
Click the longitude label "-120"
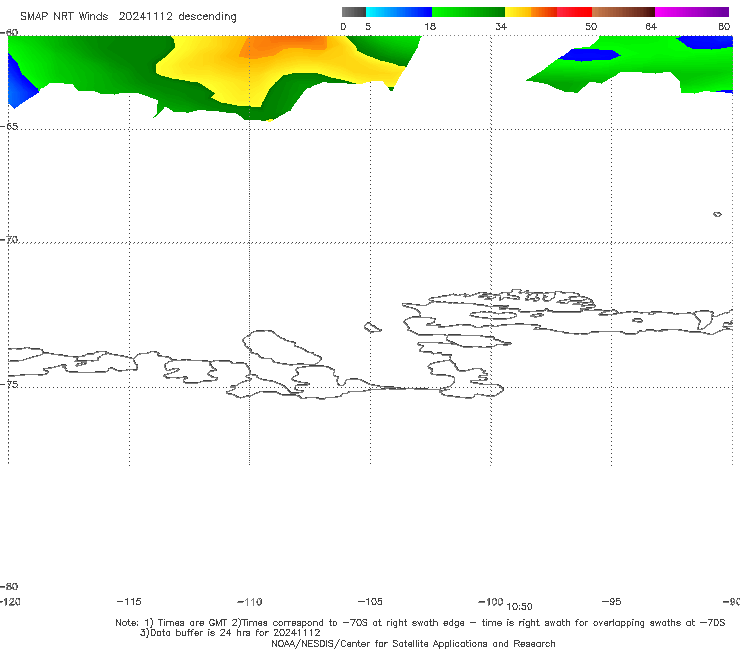click(x=10, y=601)
